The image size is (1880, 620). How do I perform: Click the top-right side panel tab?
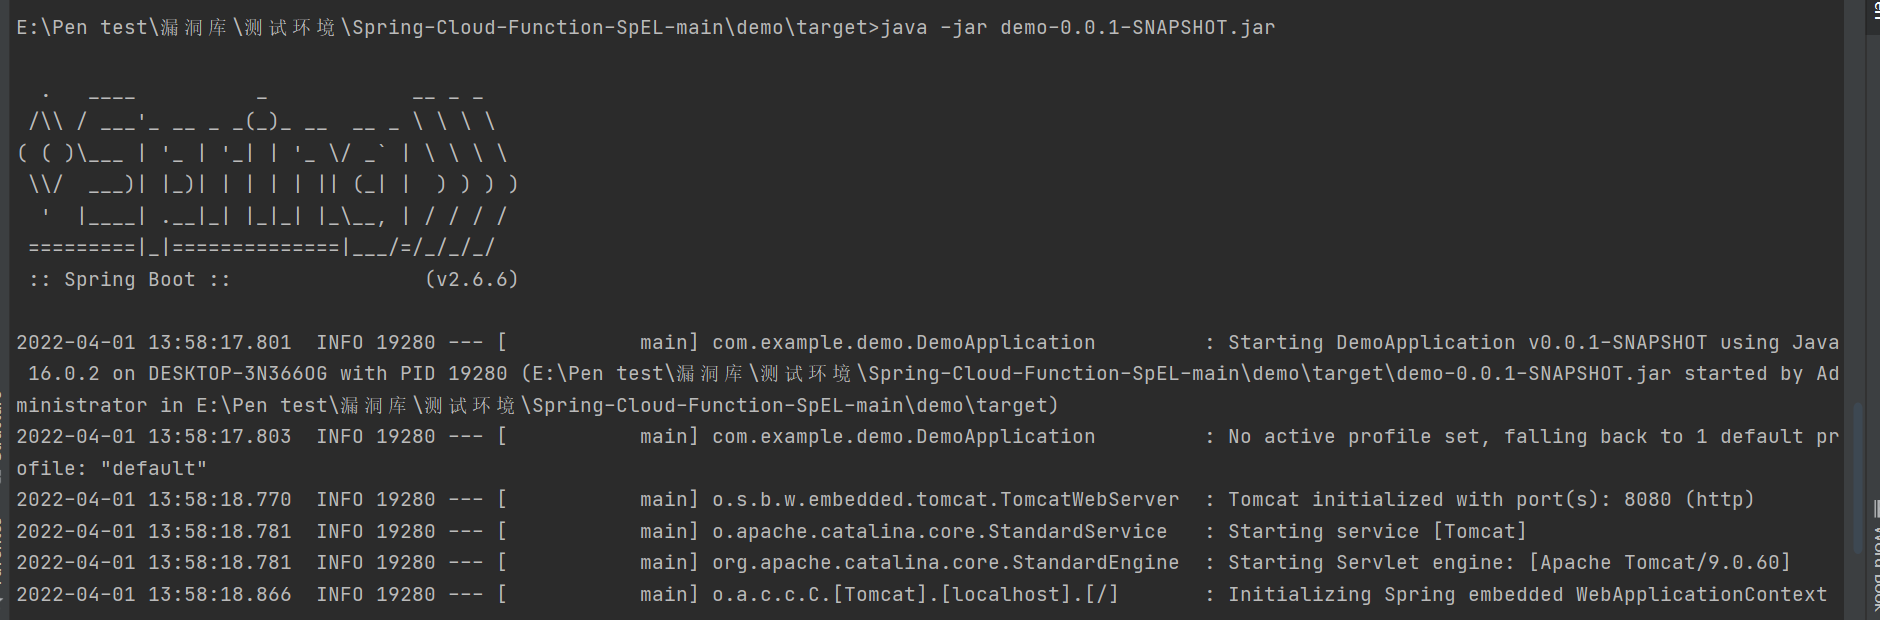(1874, 17)
